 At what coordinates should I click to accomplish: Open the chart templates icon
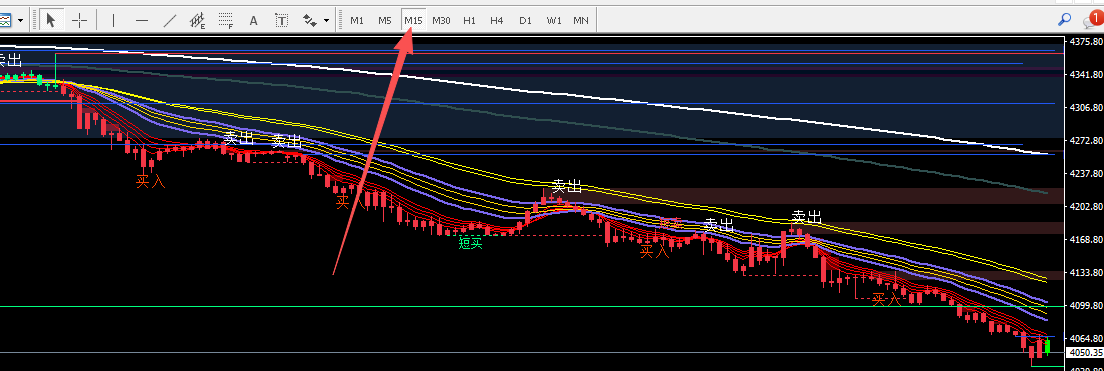(x=6, y=20)
